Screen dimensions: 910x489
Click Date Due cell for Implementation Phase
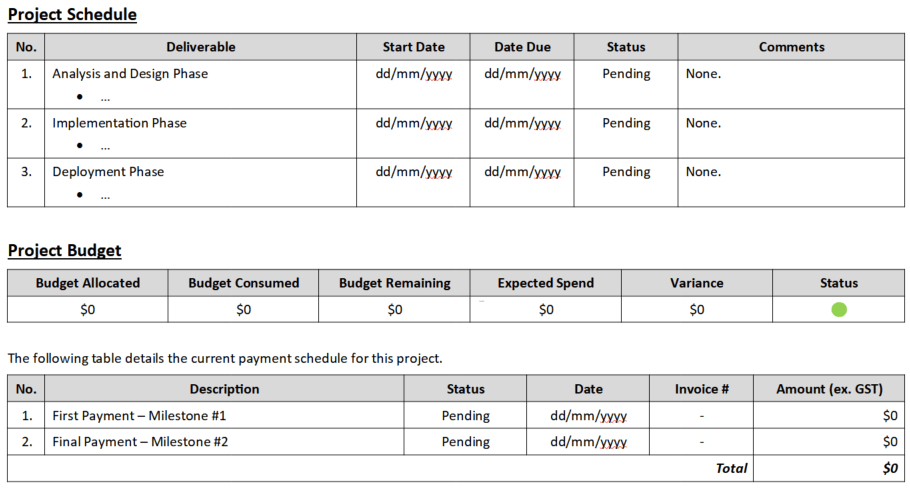coord(522,123)
